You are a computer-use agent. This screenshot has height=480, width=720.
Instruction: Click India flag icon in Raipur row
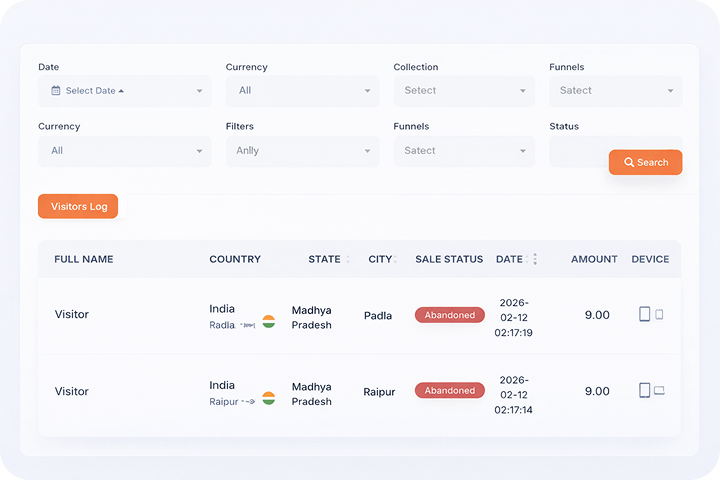coord(268,398)
